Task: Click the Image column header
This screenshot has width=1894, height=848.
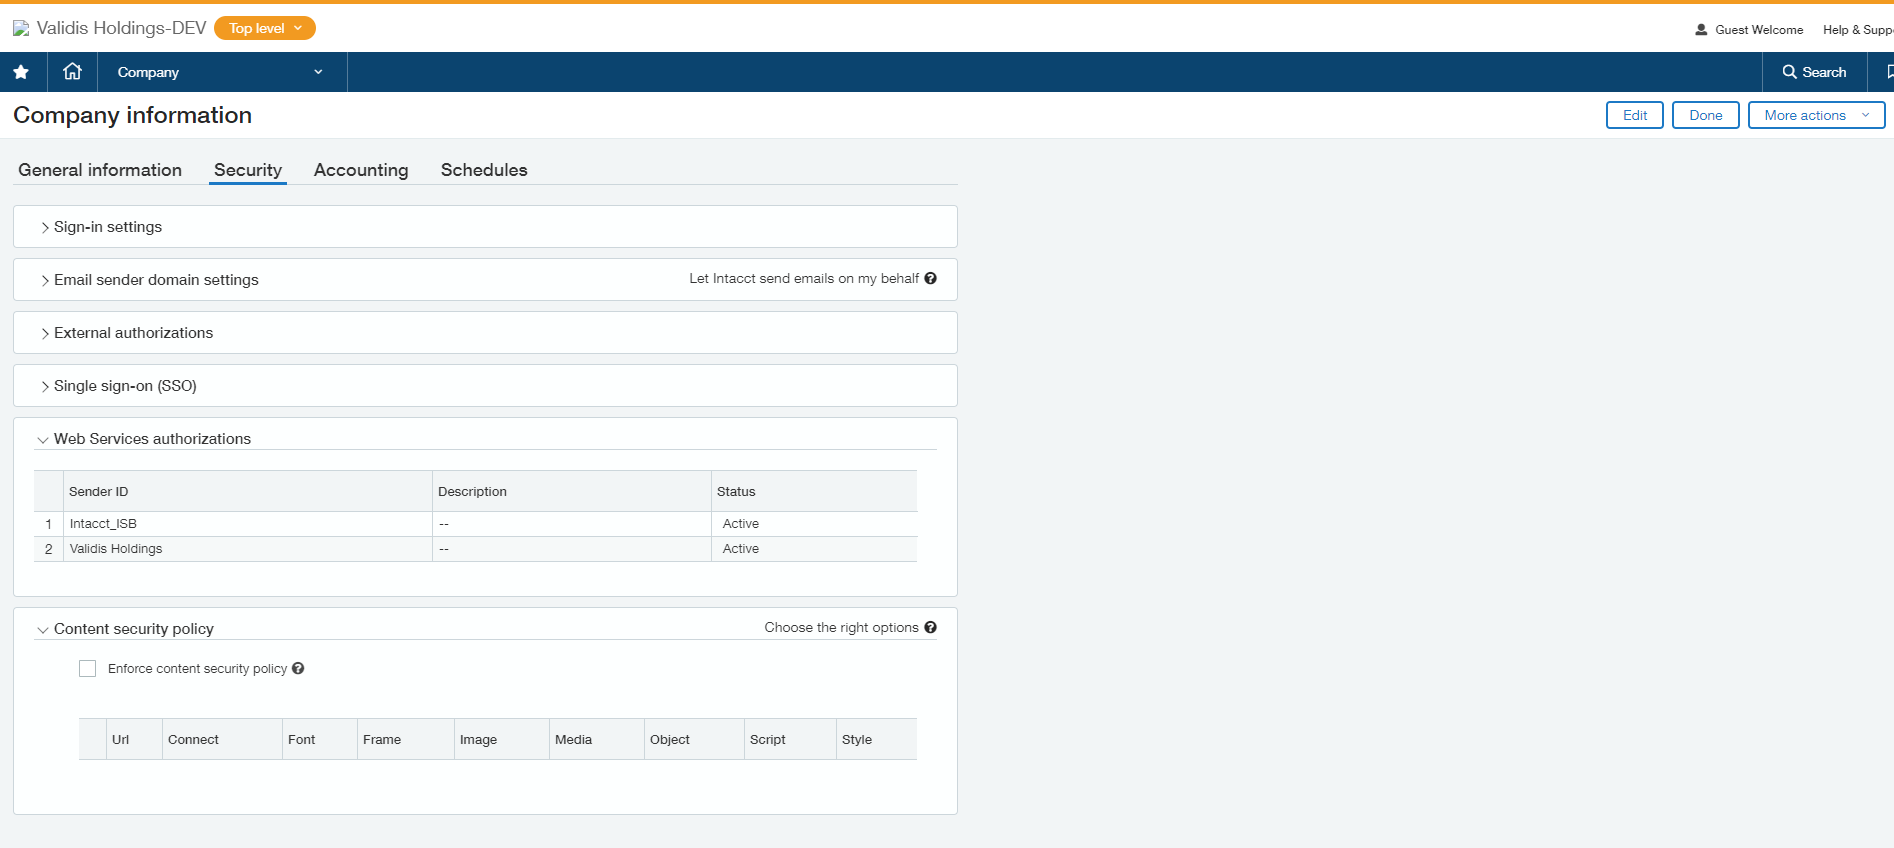Action: coord(502,740)
